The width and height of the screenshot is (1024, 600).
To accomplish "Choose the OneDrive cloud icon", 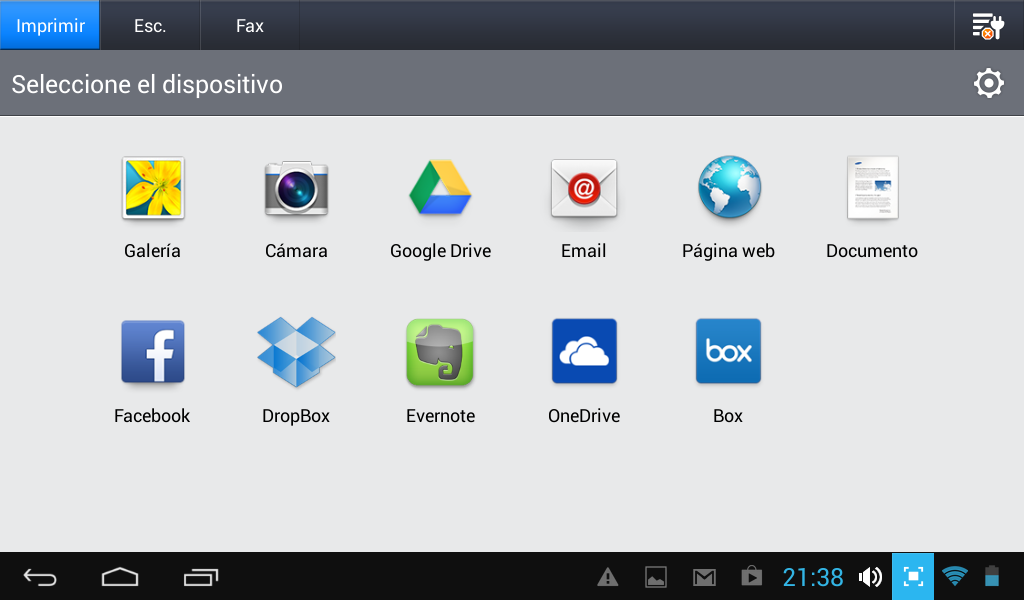I will point(584,351).
